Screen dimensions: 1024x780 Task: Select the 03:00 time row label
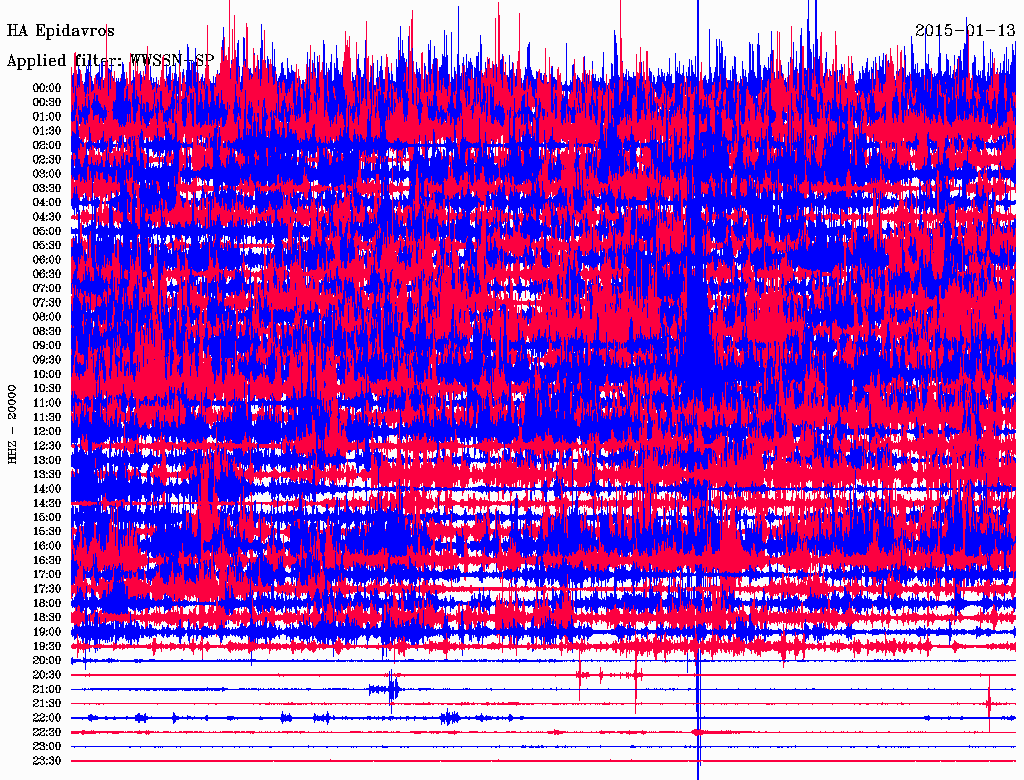coord(47,174)
